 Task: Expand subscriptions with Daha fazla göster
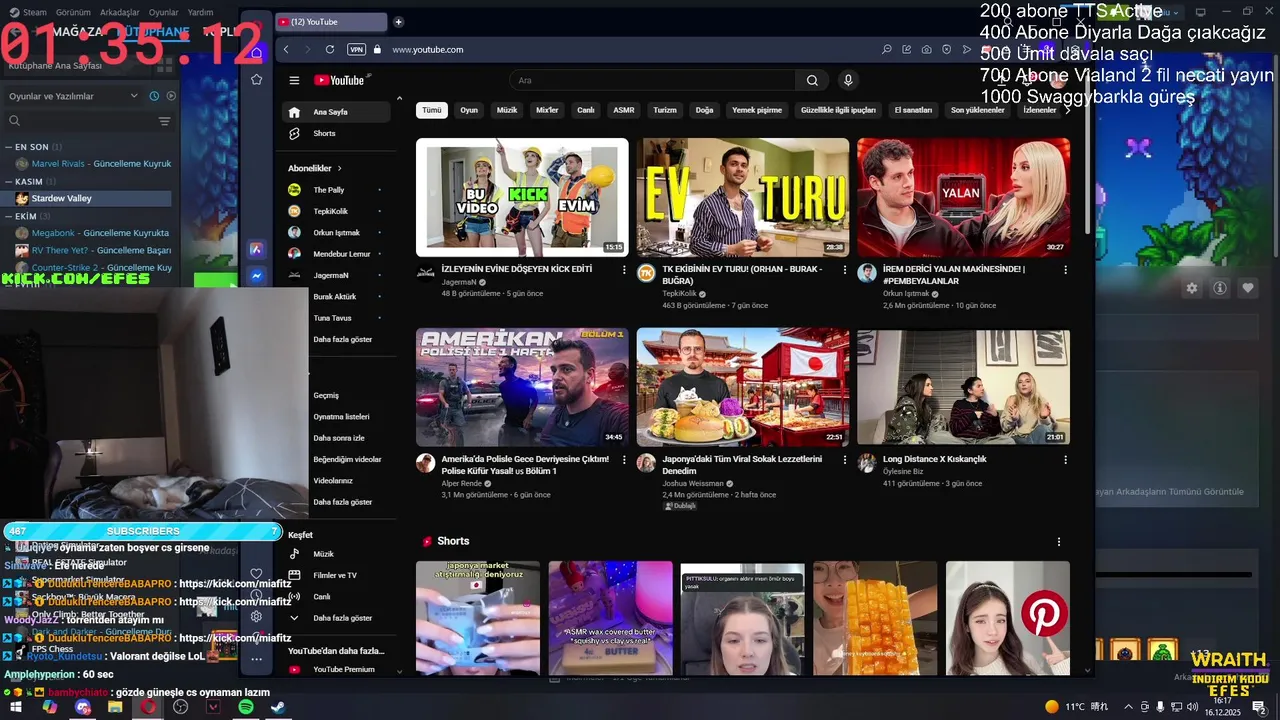337,339
